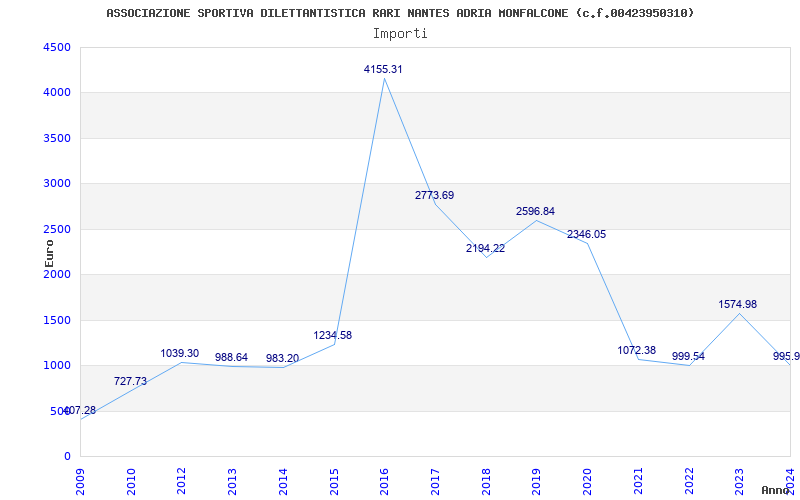Click the 2012 year label
This screenshot has height=500, width=800.
(x=182, y=481)
